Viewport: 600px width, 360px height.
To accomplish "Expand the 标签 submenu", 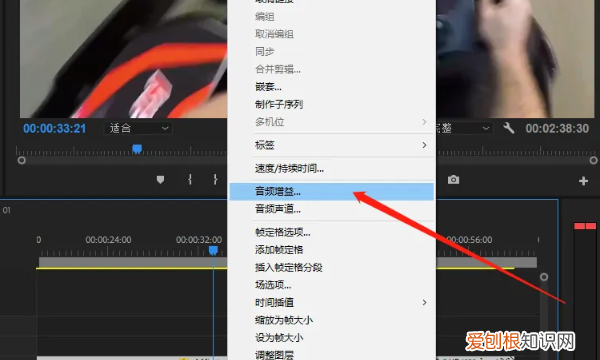I will click(x=331, y=145).
